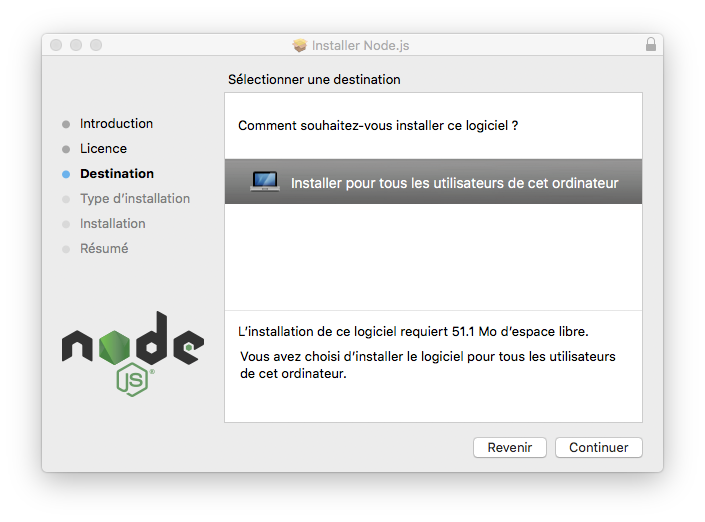The height and width of the screenshot is (522, 705).
Task: Open the Licence step in sidebar
Action: click(103, 149)
